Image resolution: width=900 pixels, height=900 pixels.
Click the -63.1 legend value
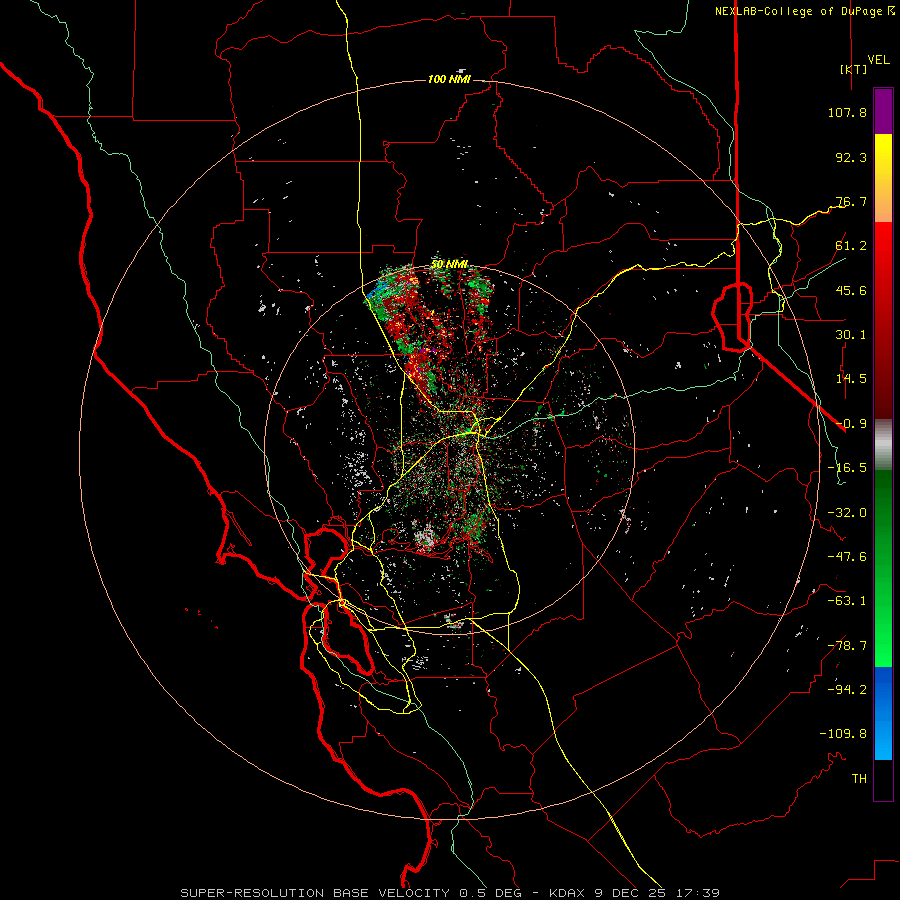point(847,601)
